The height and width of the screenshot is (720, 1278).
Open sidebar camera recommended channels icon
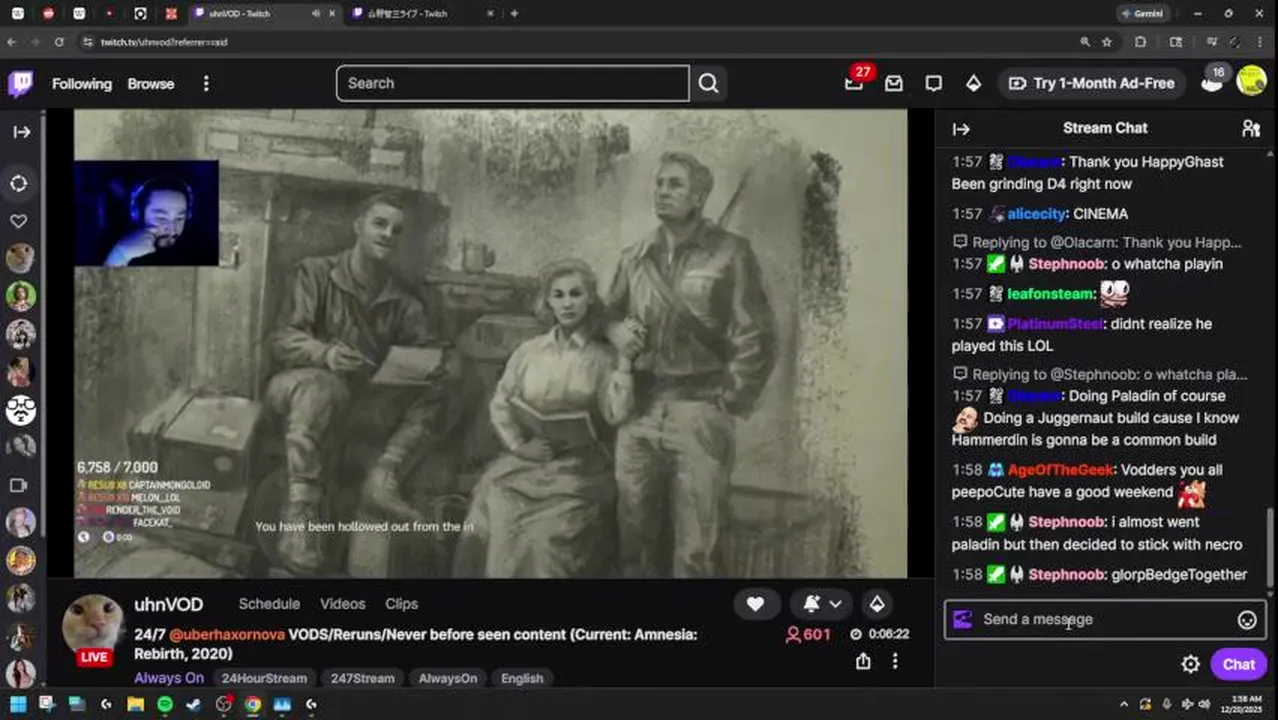point(19,485)
